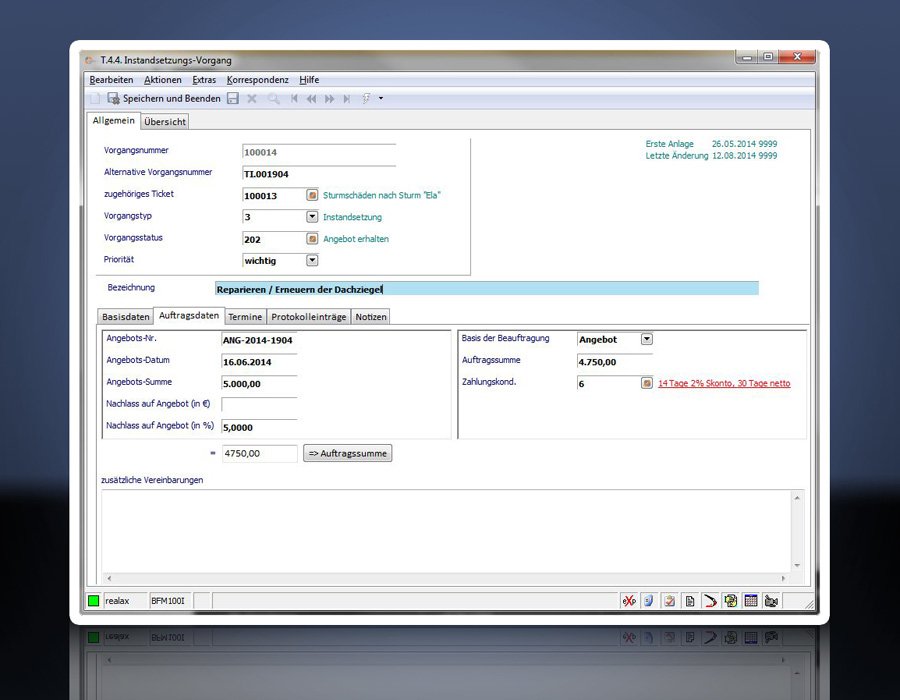900x700 pixels.
Task: Click the video camera status bar icon
Action: coord(771,601)
